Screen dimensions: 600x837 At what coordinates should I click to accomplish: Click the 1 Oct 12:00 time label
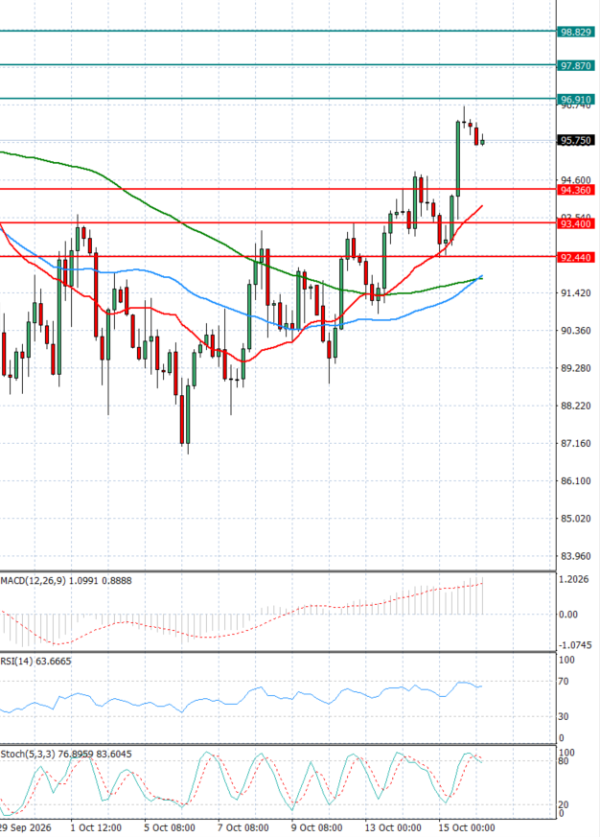point(96,828)
